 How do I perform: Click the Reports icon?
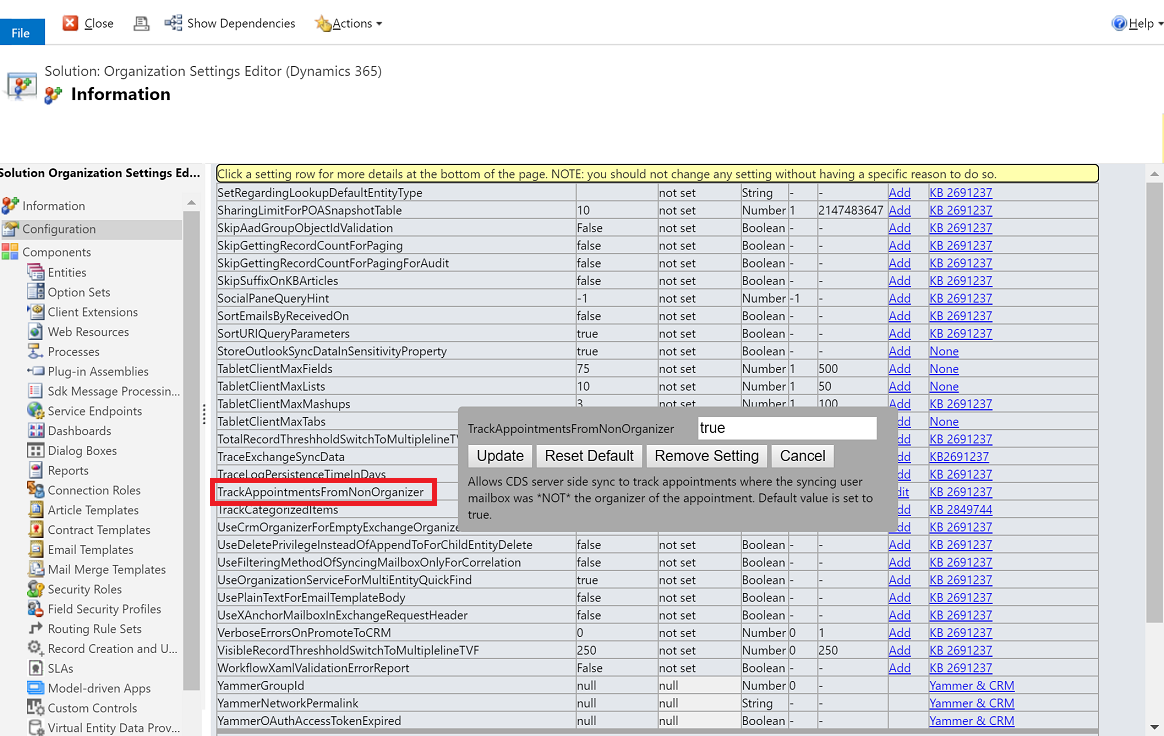point(36,470)
